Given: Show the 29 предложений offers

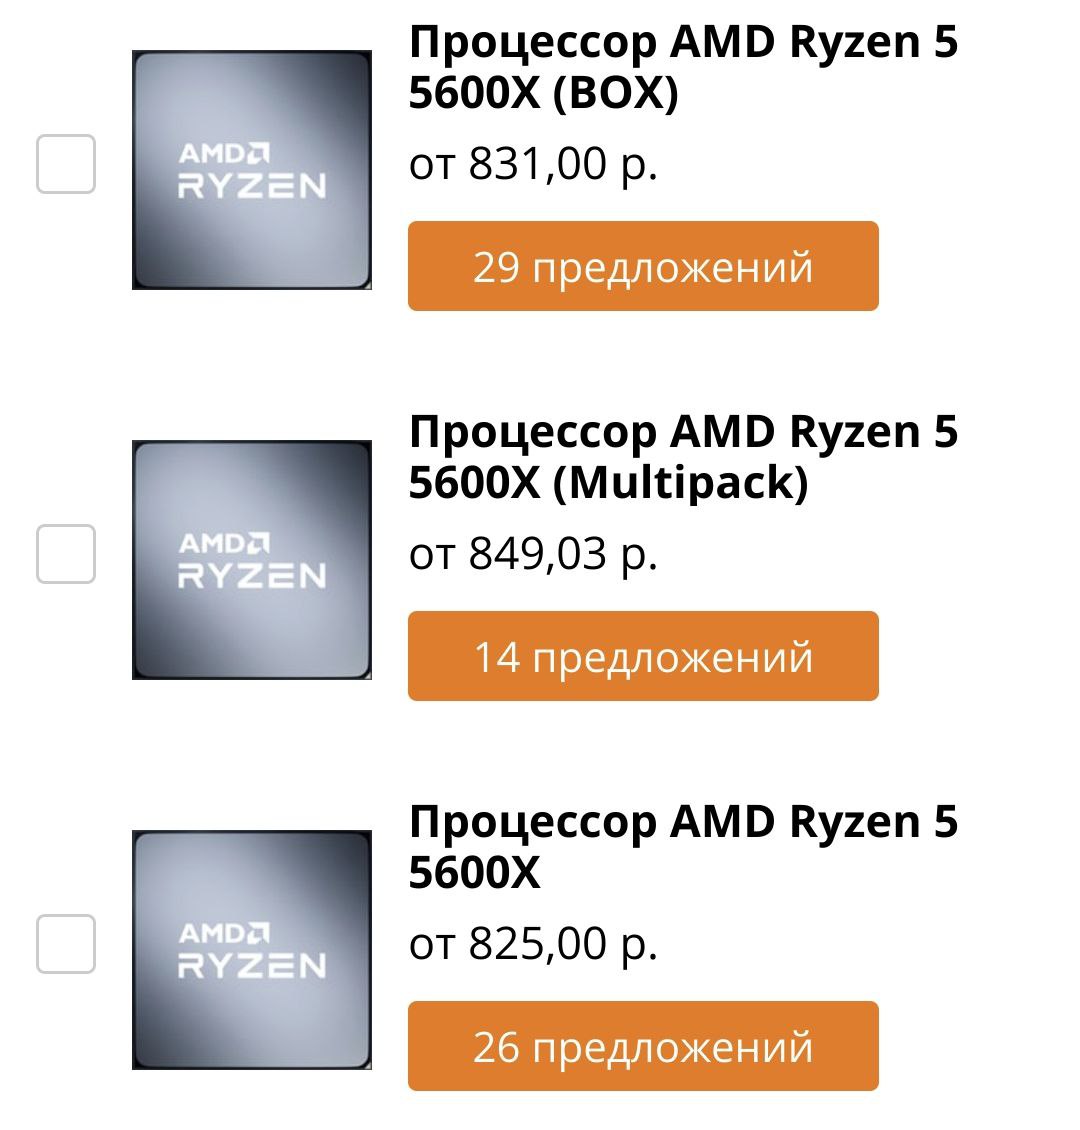Looking at the screenshot, I should pyautogui.click(x=643, y=266).
